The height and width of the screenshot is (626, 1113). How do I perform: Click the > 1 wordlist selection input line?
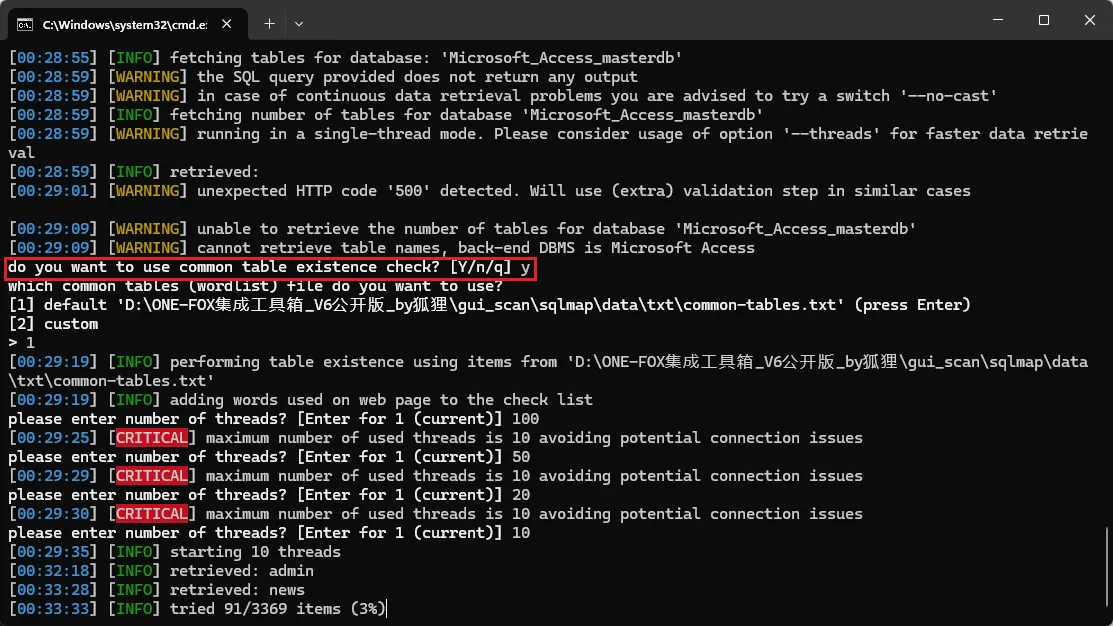pos(18,342)
